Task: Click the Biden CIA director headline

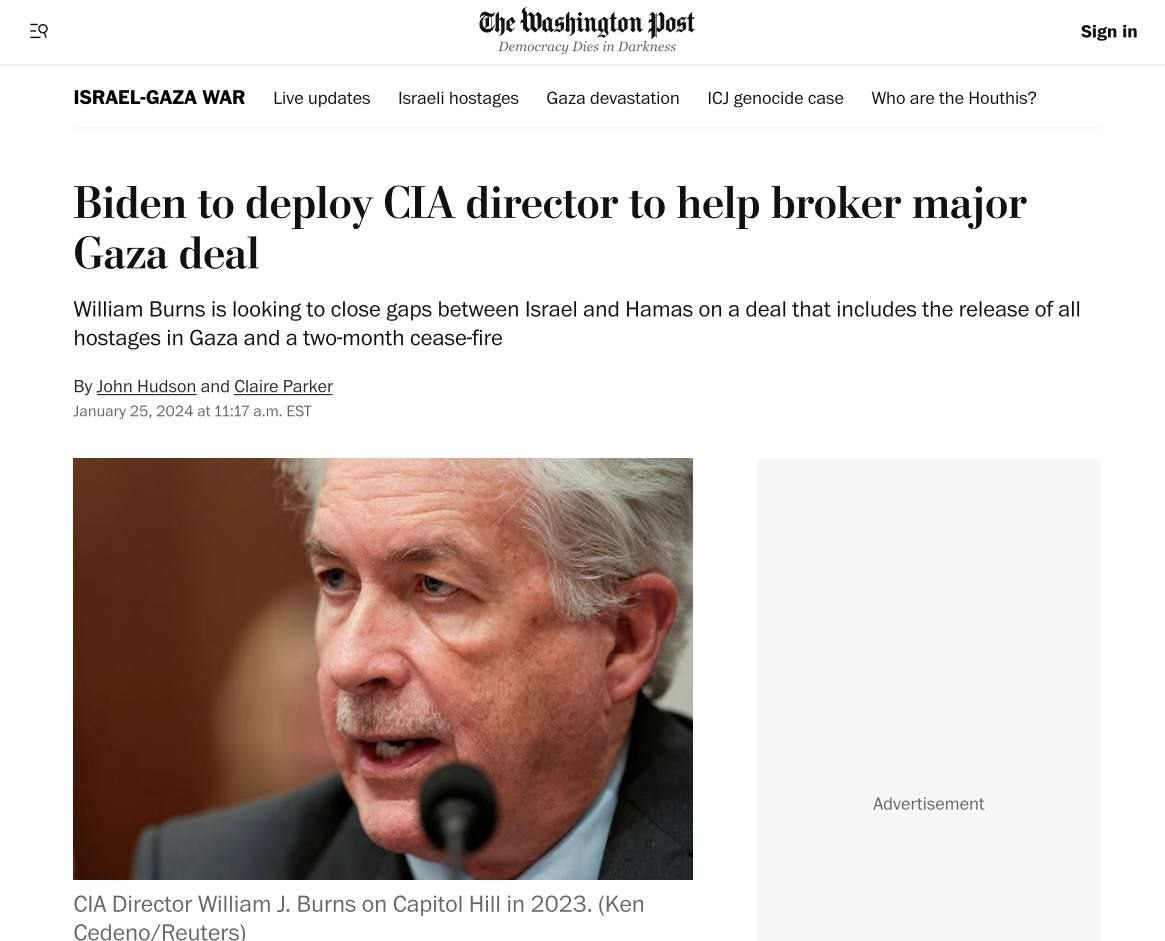Action: point(550,227)
